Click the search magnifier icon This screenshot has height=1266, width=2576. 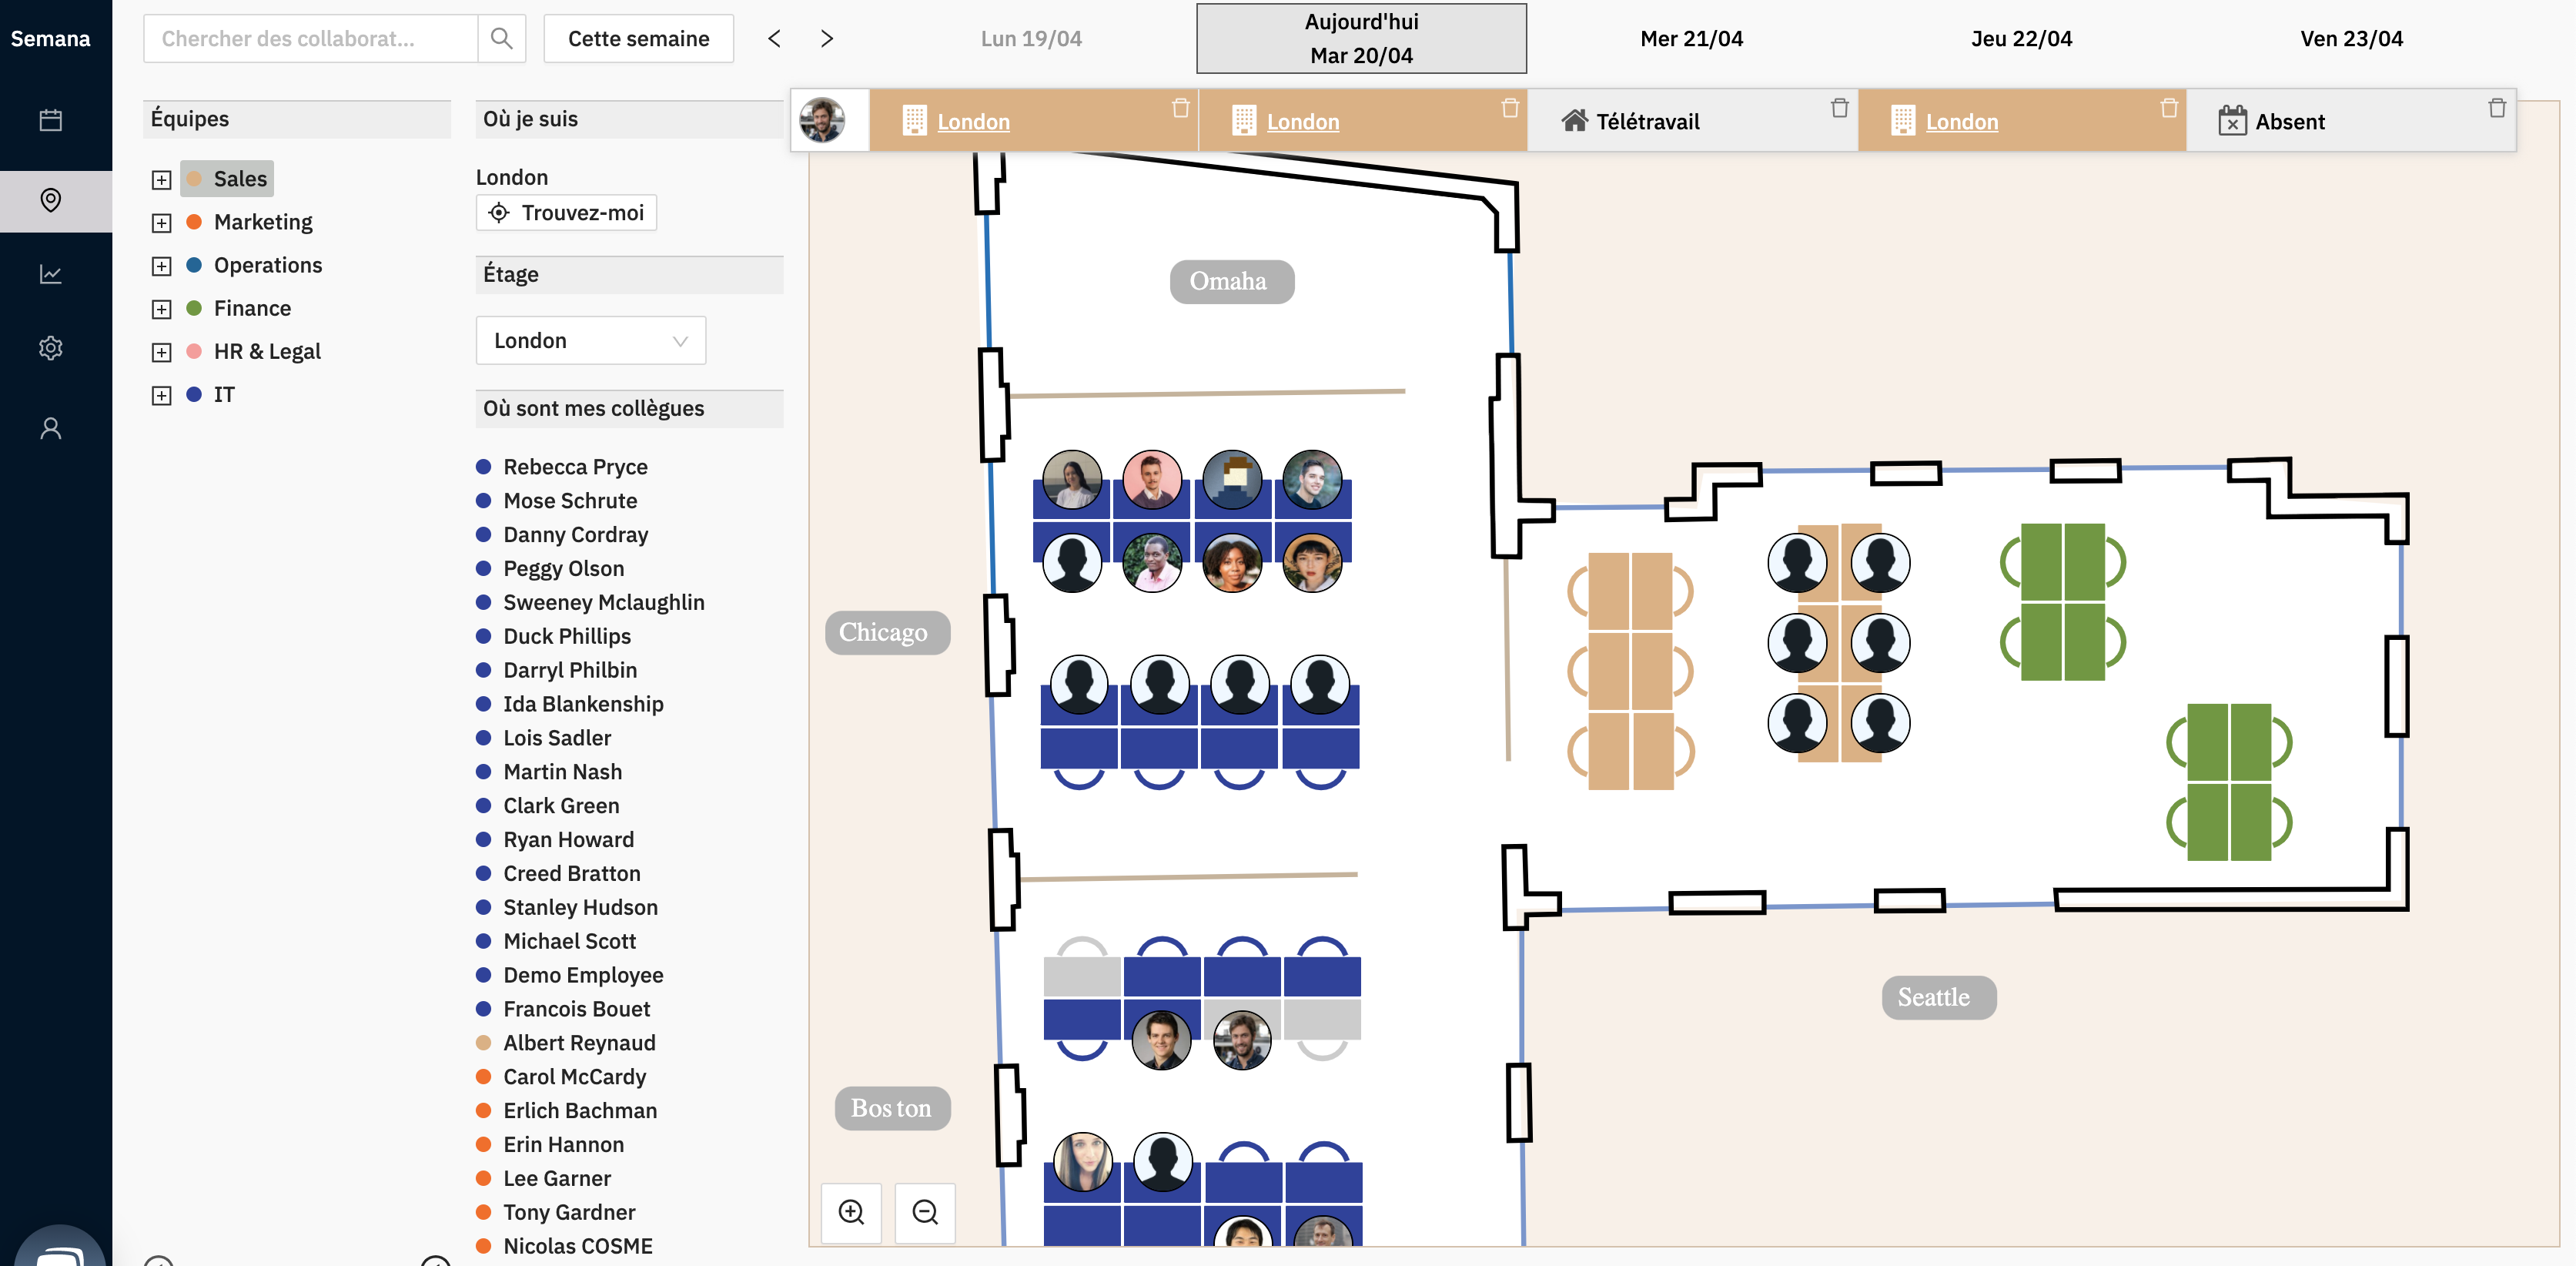point(501,38)
